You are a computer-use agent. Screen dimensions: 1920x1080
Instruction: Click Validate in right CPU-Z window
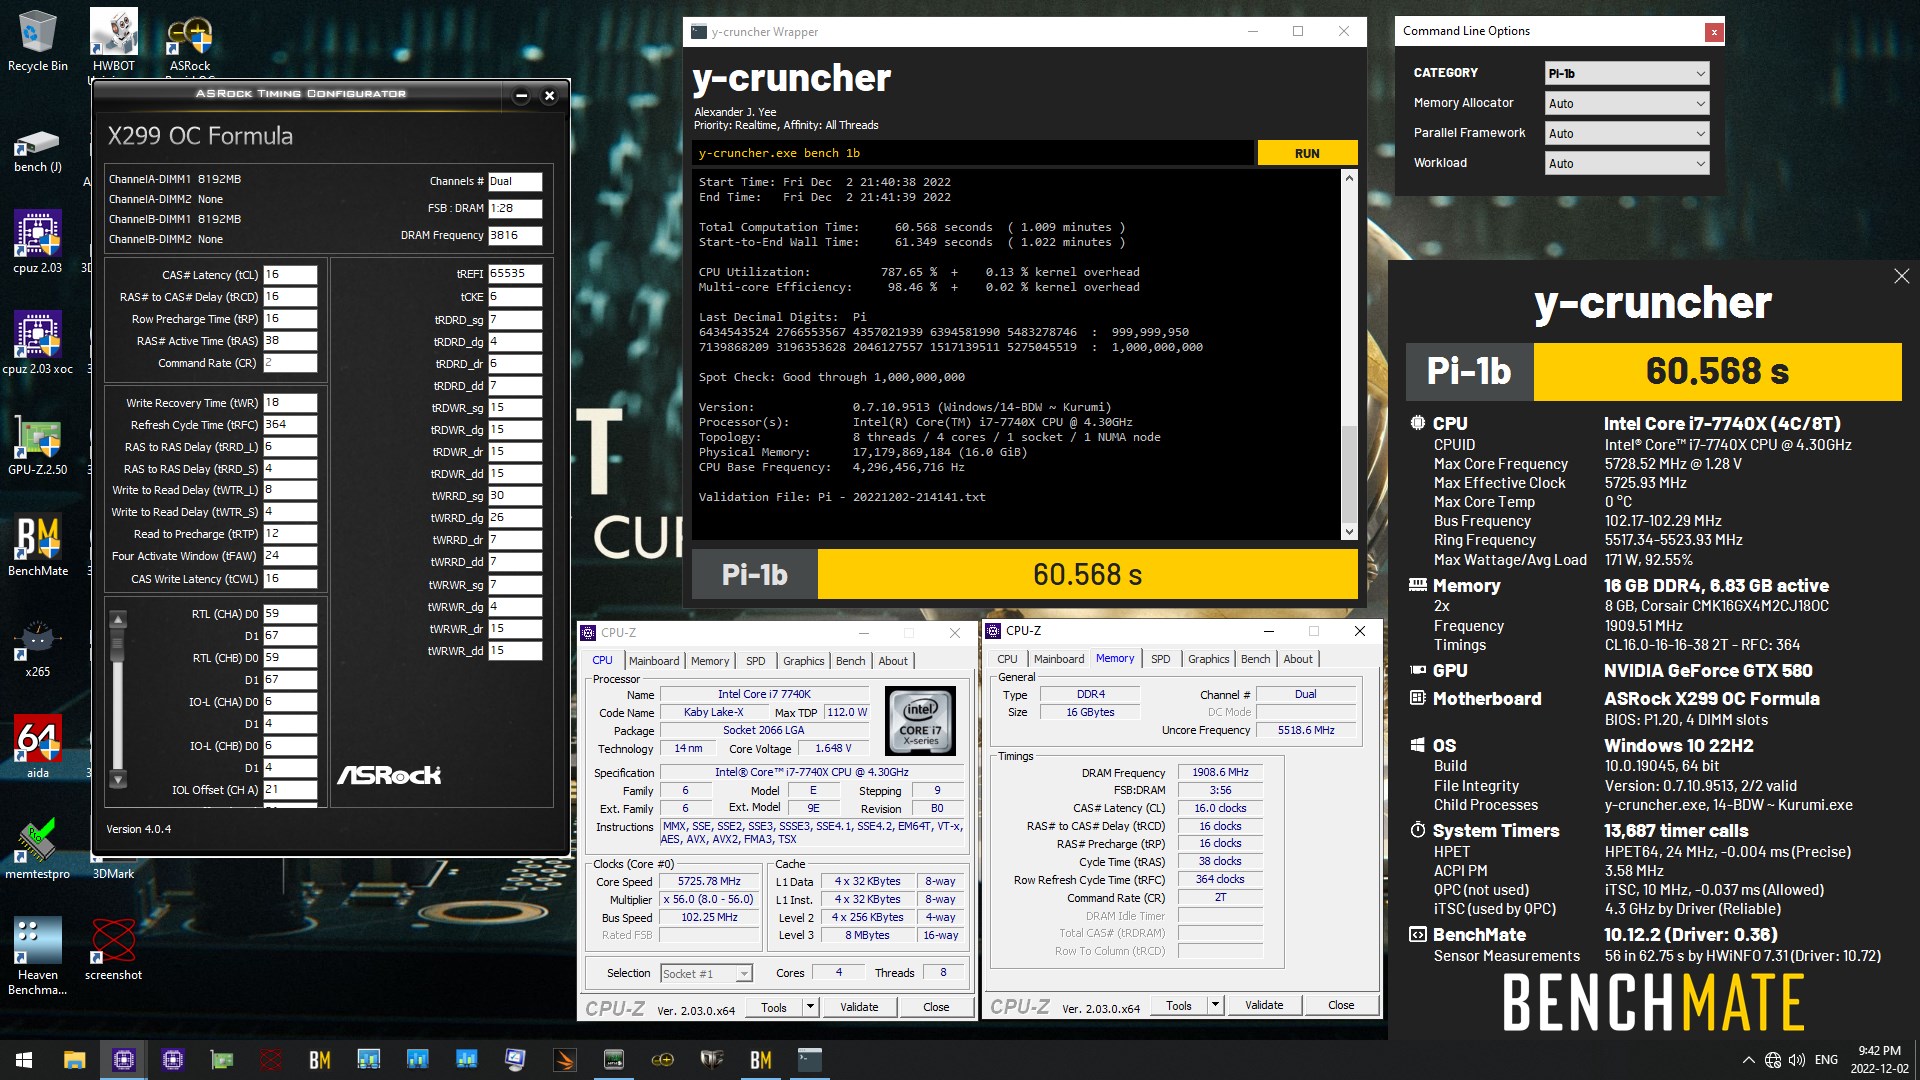1264,1005
